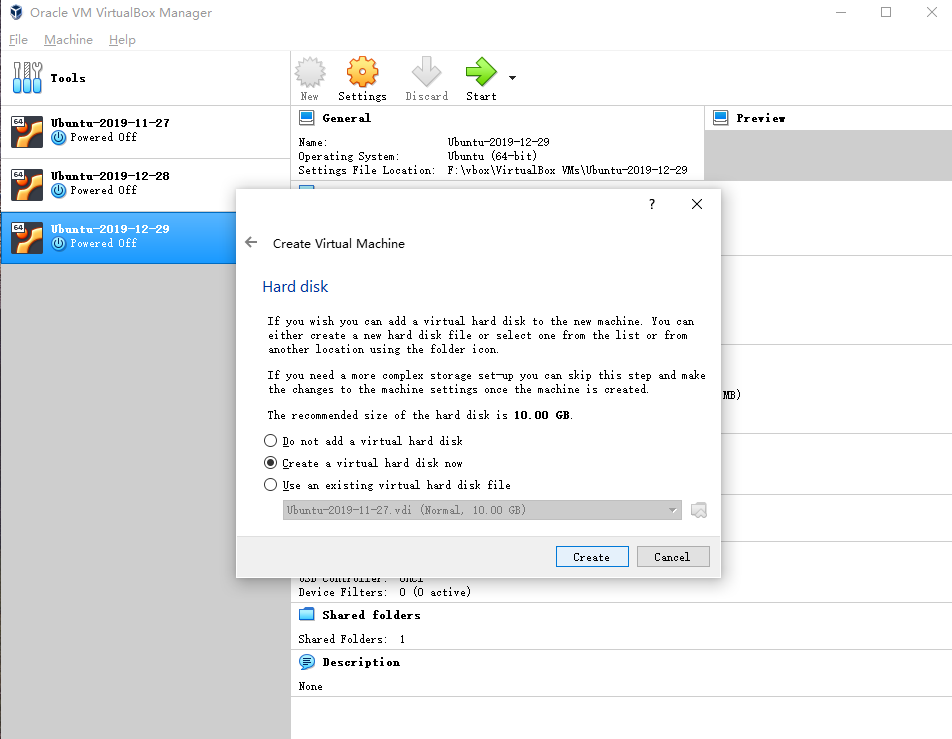Select the Ubuntu-2019-12-29 virtual machine
The width and height of the screenshot is (952, 739).
118,237
